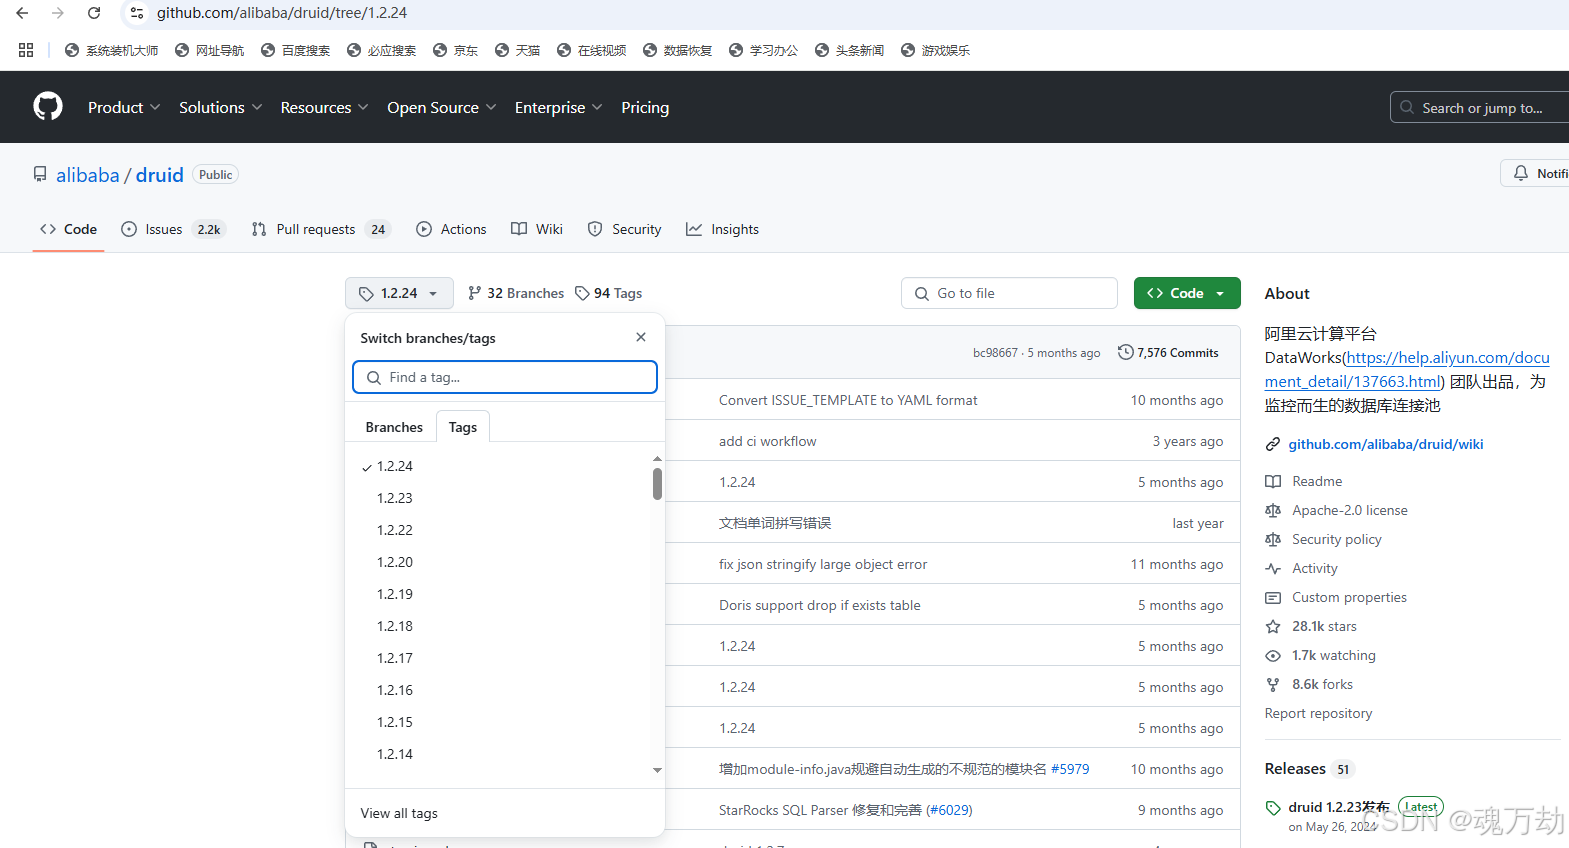Open the 京东 bookmark
Image resolution: width=1569 pixels, height=848 pixels.
click(x=455, y=50)
